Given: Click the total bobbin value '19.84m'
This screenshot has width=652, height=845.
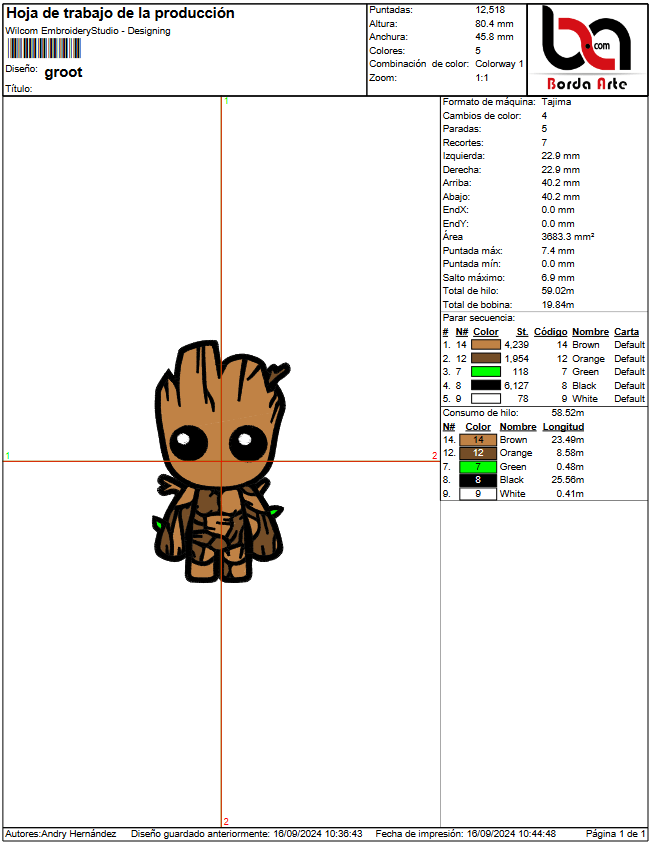Looking at the screenshot, I should [x=558, y=304].
